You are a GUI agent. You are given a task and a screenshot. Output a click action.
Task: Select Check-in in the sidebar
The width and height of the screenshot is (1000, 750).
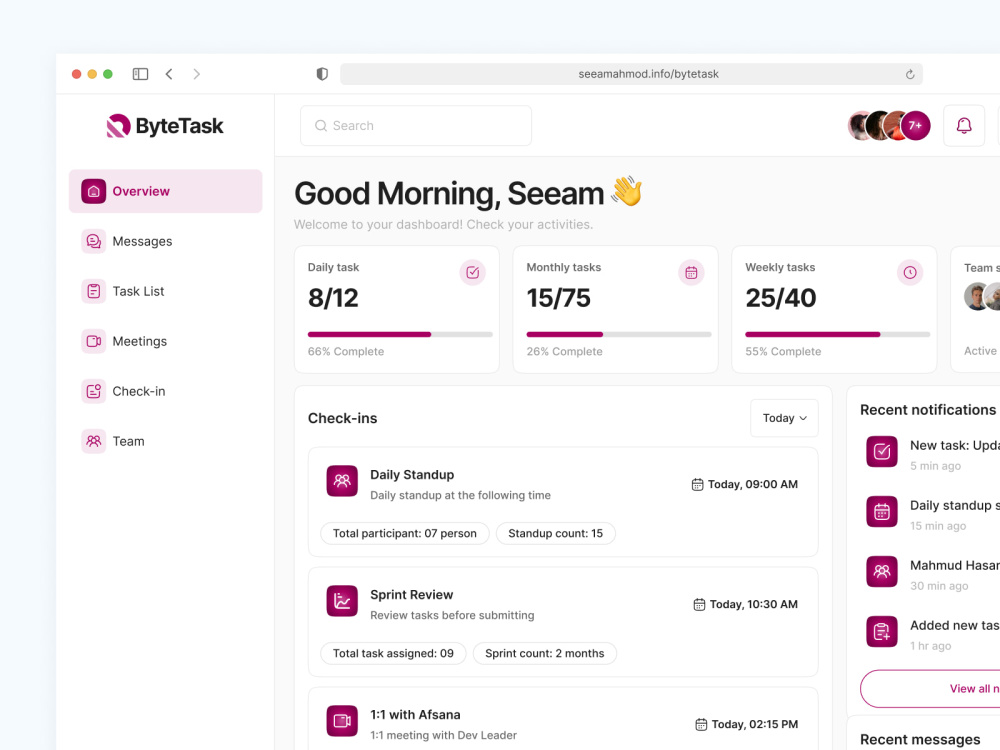point(165,391)
